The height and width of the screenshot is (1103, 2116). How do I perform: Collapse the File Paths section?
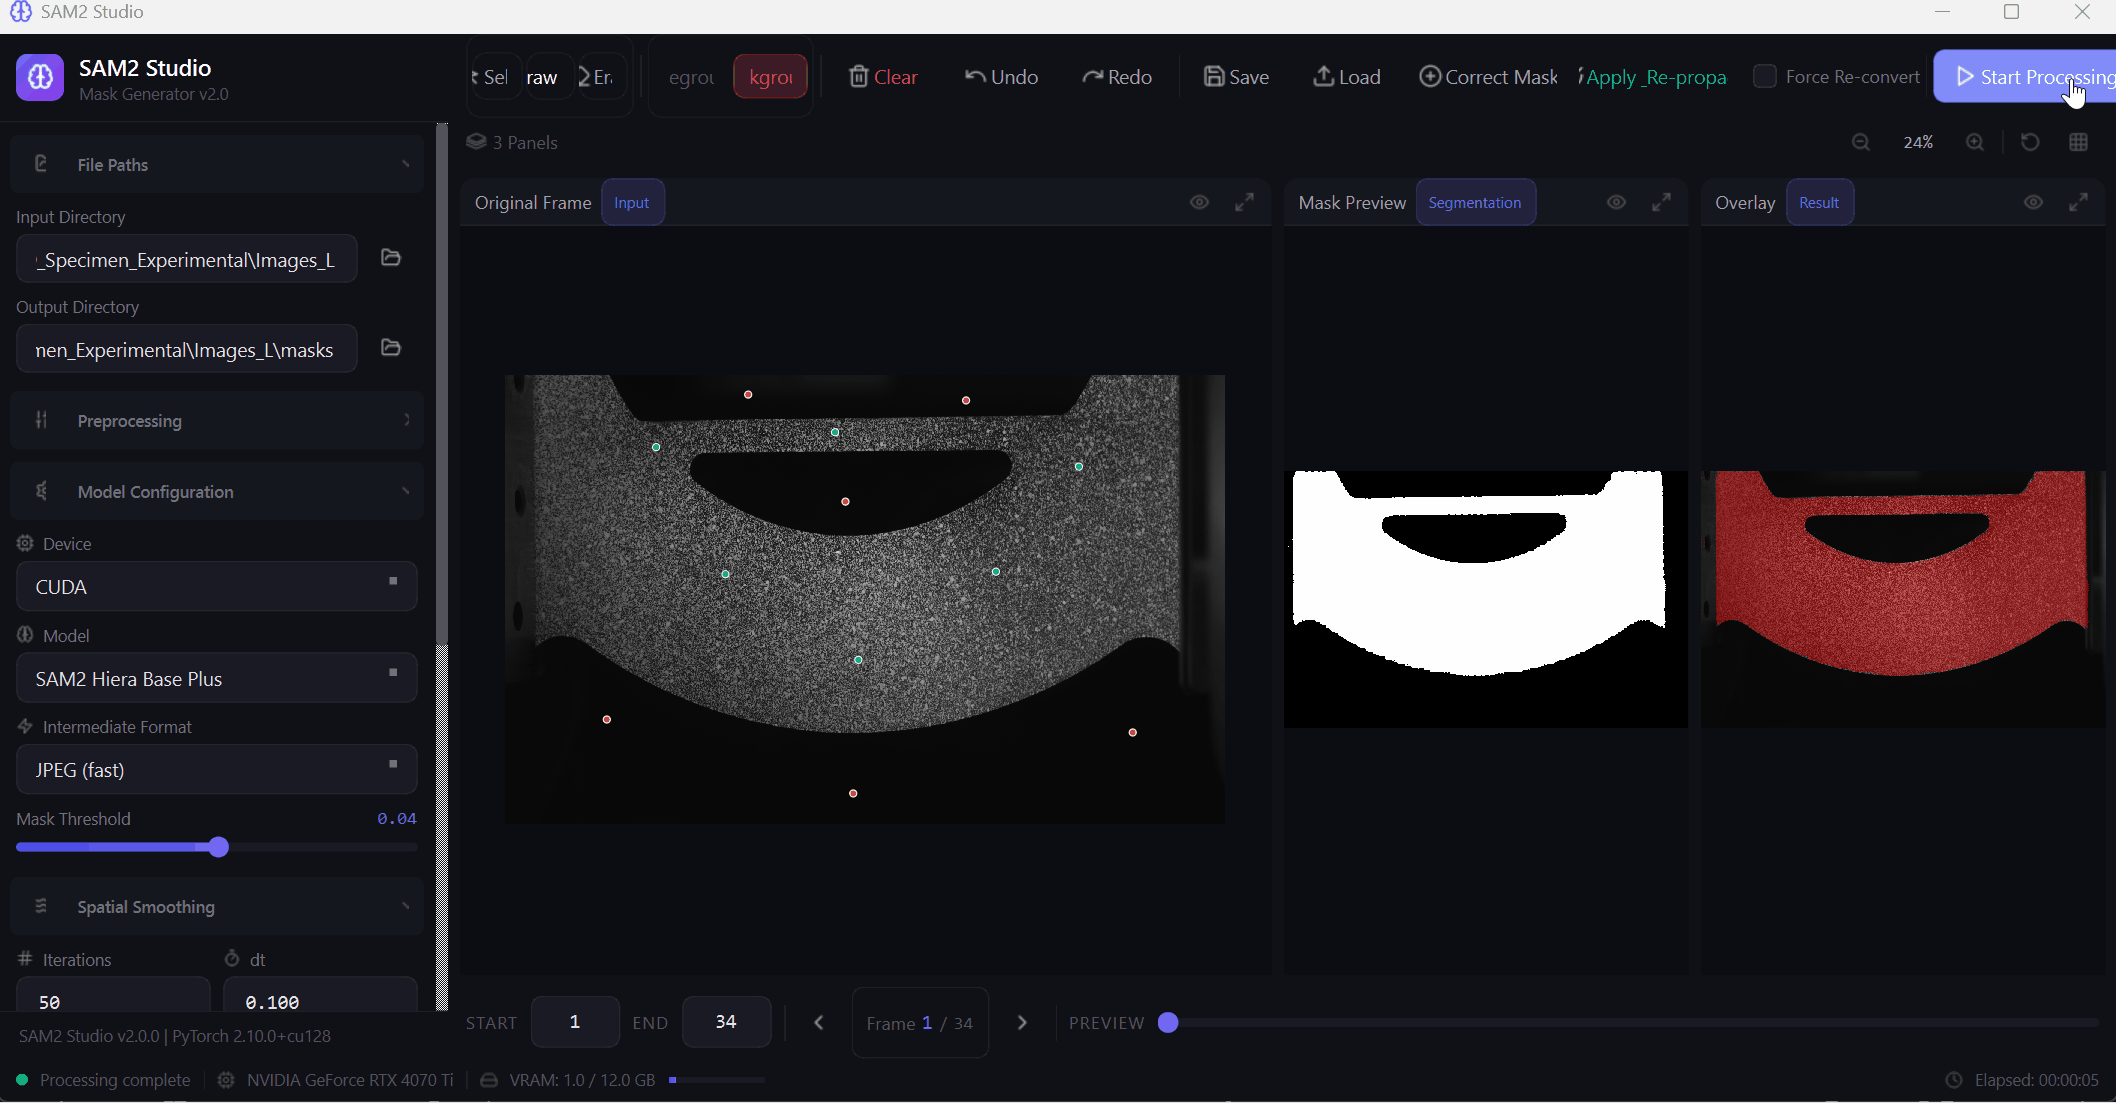point(215,164)
